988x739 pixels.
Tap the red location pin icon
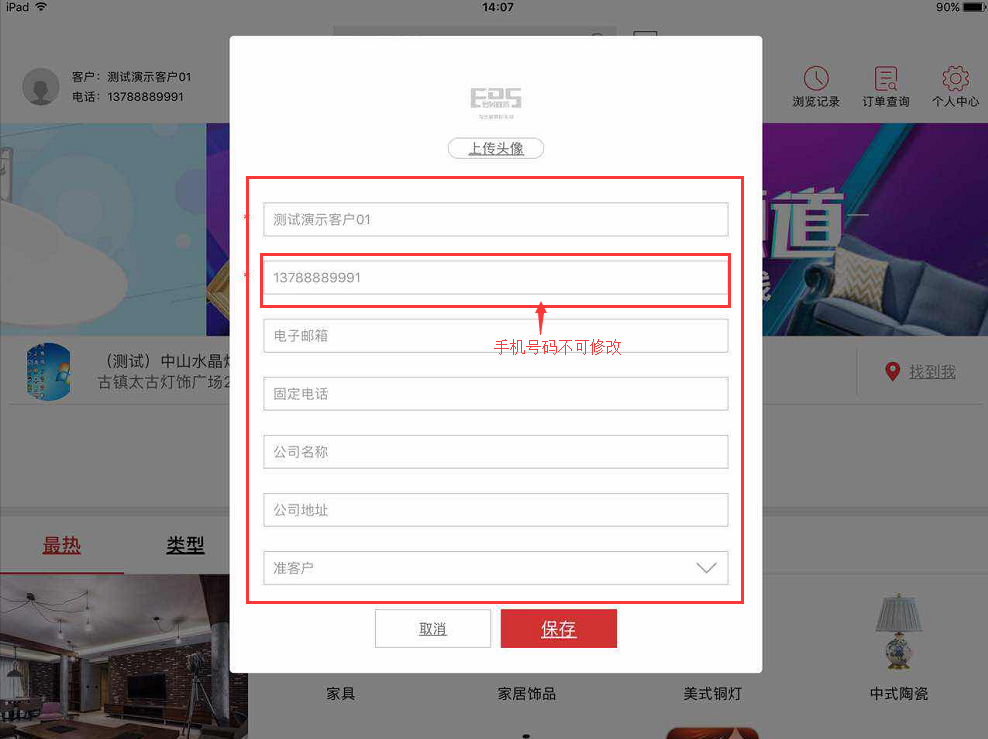[892, 372]
